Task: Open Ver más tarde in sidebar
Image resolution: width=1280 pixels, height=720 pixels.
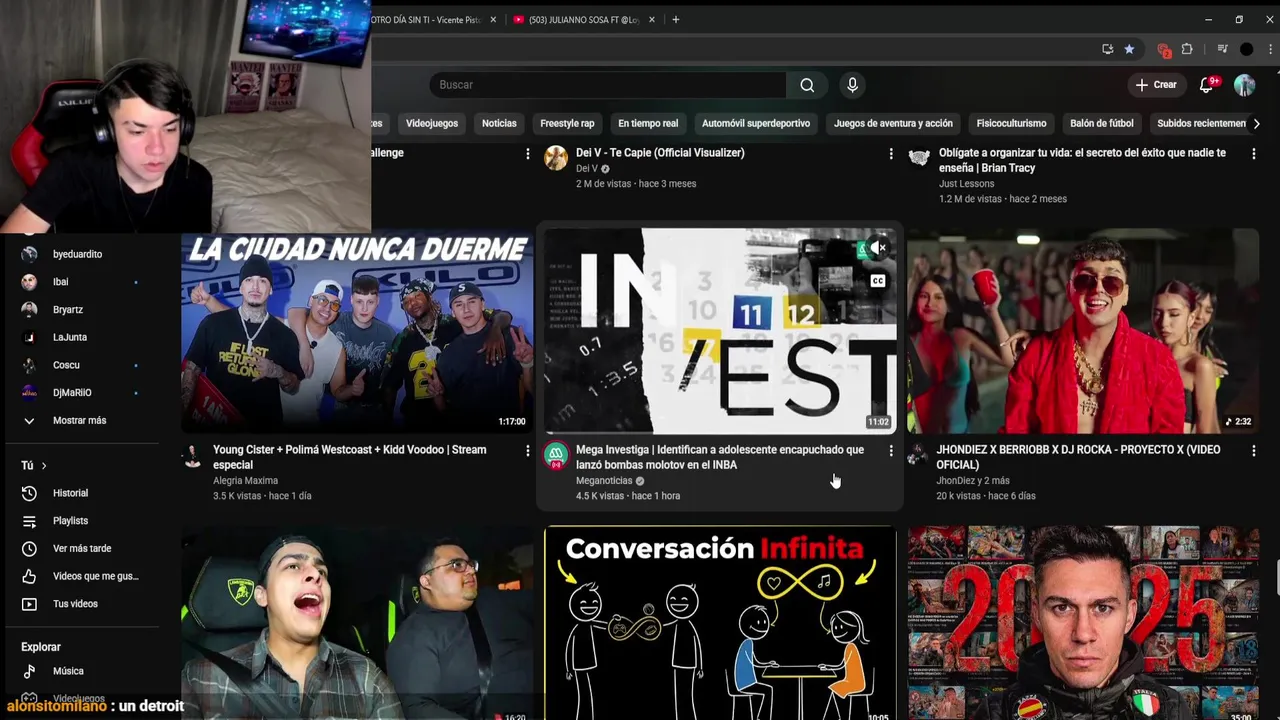Action: [x=82, y=549]
